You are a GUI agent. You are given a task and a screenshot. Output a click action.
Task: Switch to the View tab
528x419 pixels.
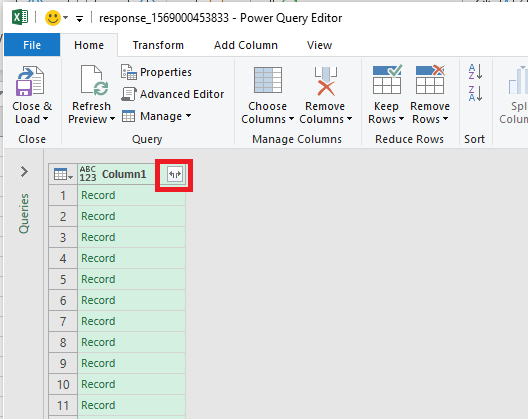pos(319,45)
